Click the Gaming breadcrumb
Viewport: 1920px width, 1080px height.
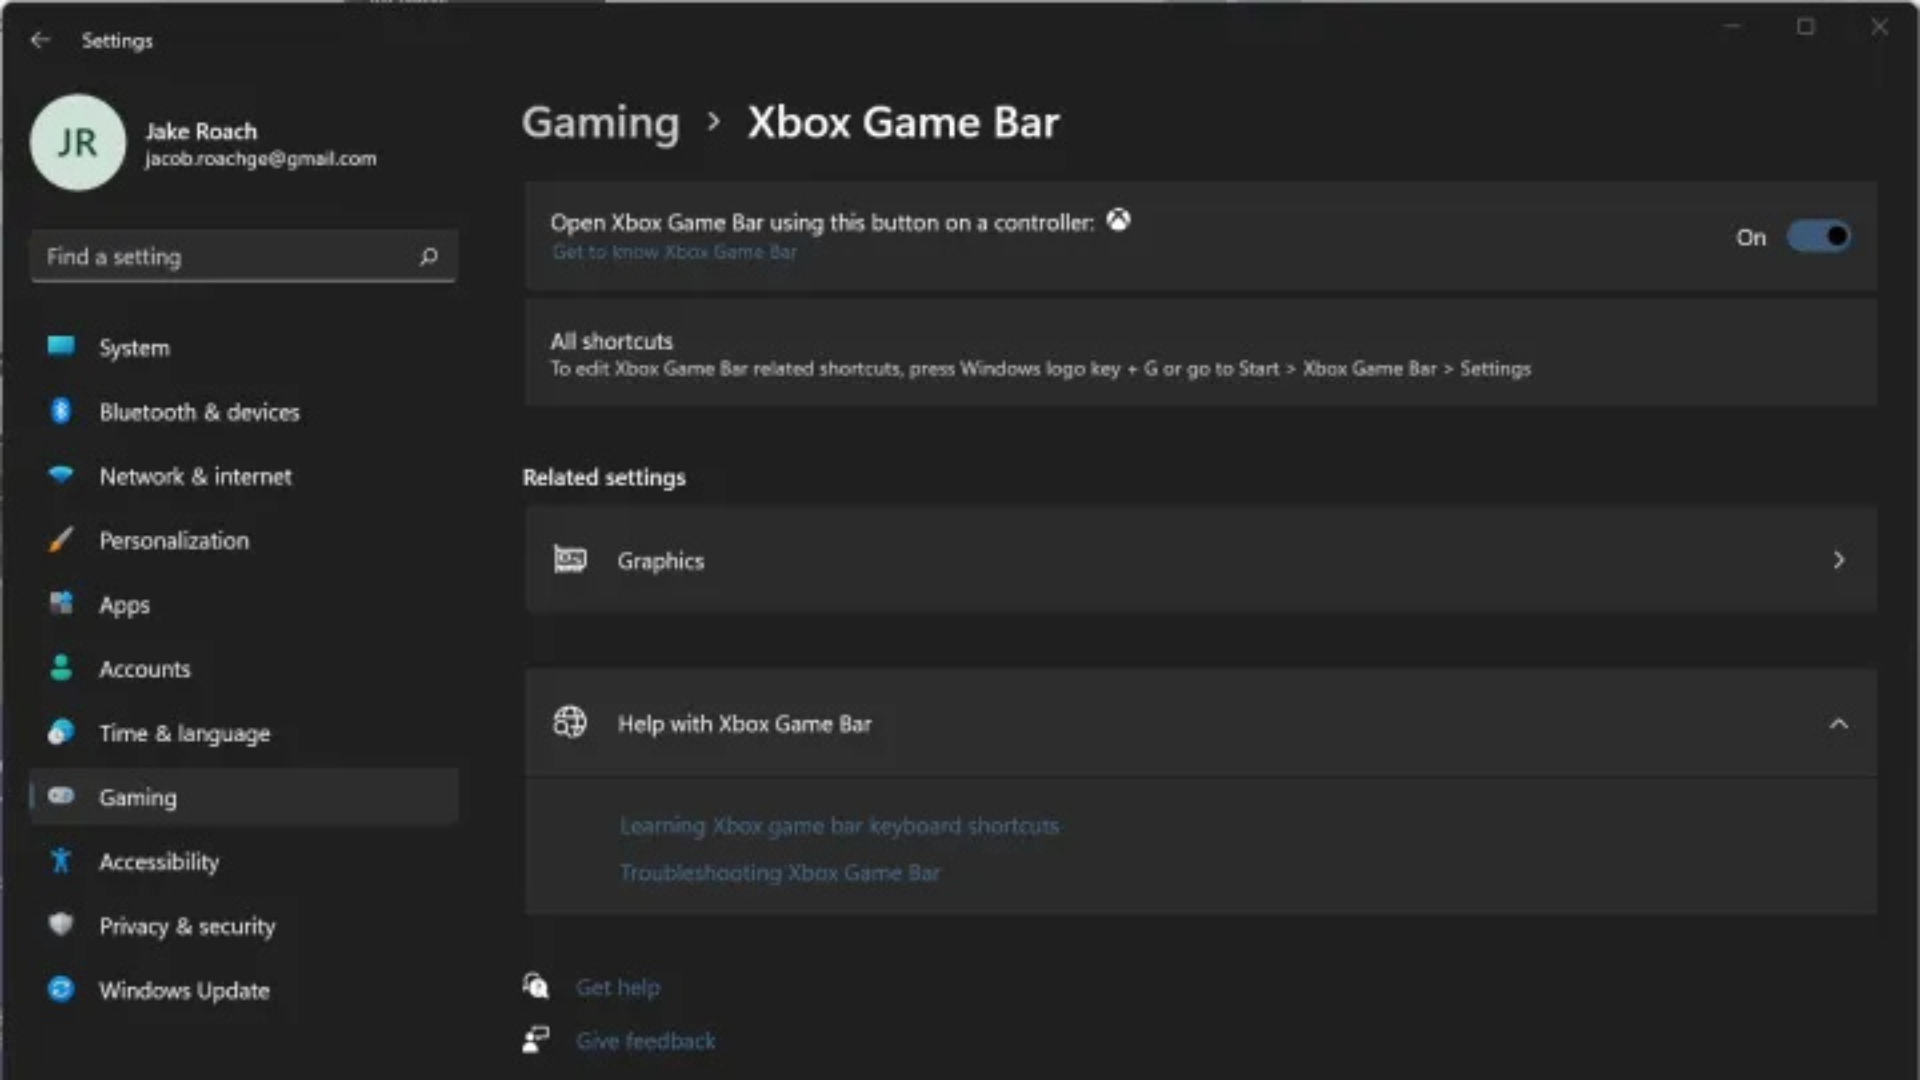(x=600, y=122)
